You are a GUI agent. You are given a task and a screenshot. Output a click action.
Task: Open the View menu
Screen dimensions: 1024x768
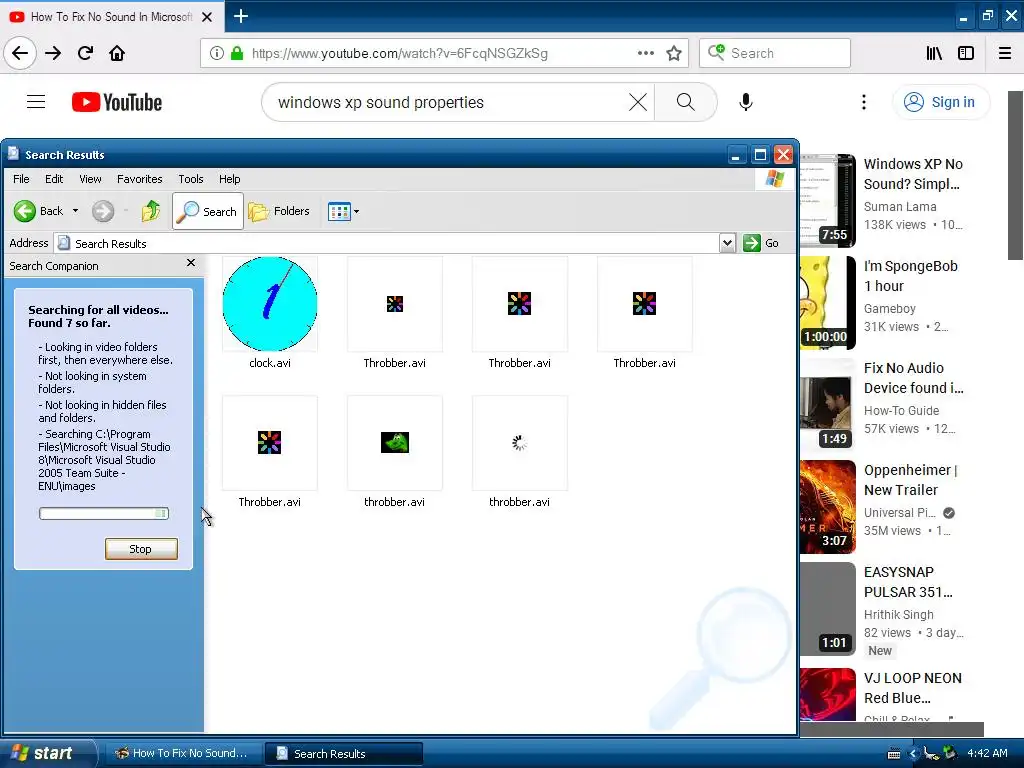click(90, 179)
